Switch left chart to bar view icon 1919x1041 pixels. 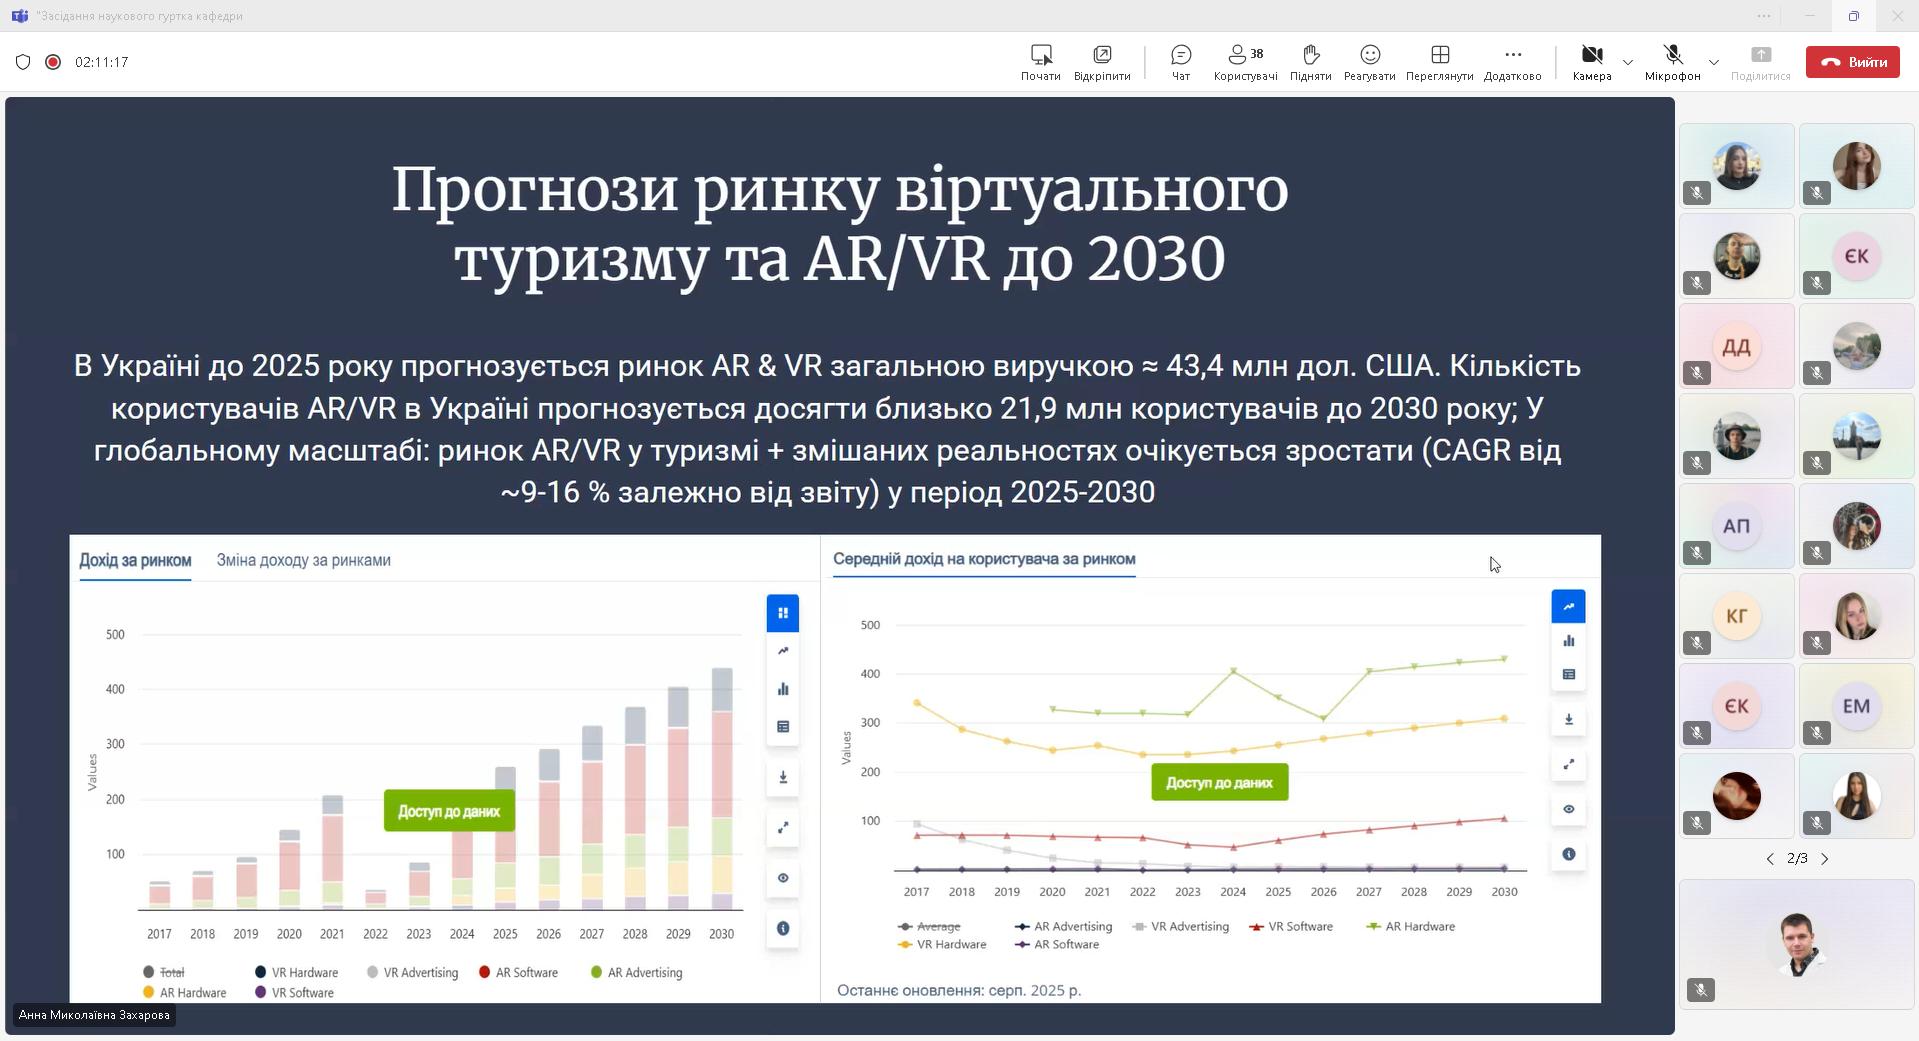click(783, 689)
